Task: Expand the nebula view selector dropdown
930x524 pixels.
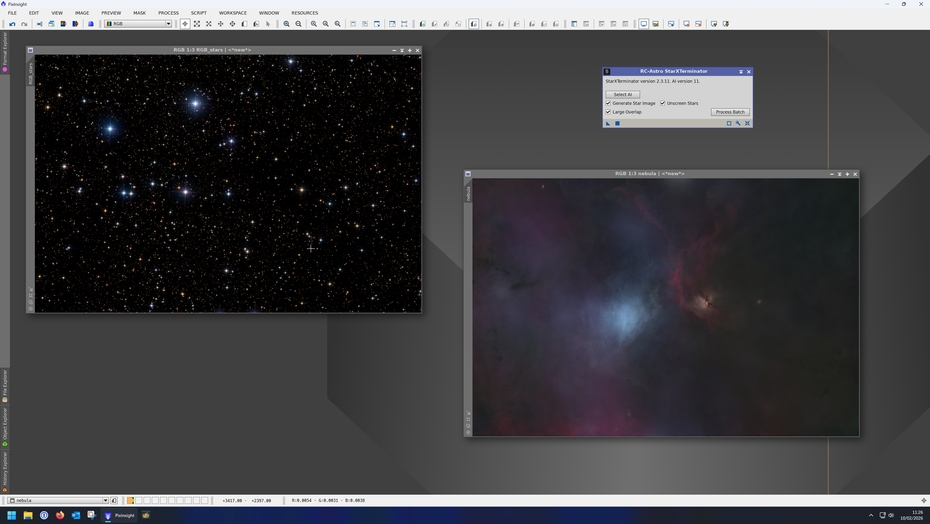Action: [105, 500]
